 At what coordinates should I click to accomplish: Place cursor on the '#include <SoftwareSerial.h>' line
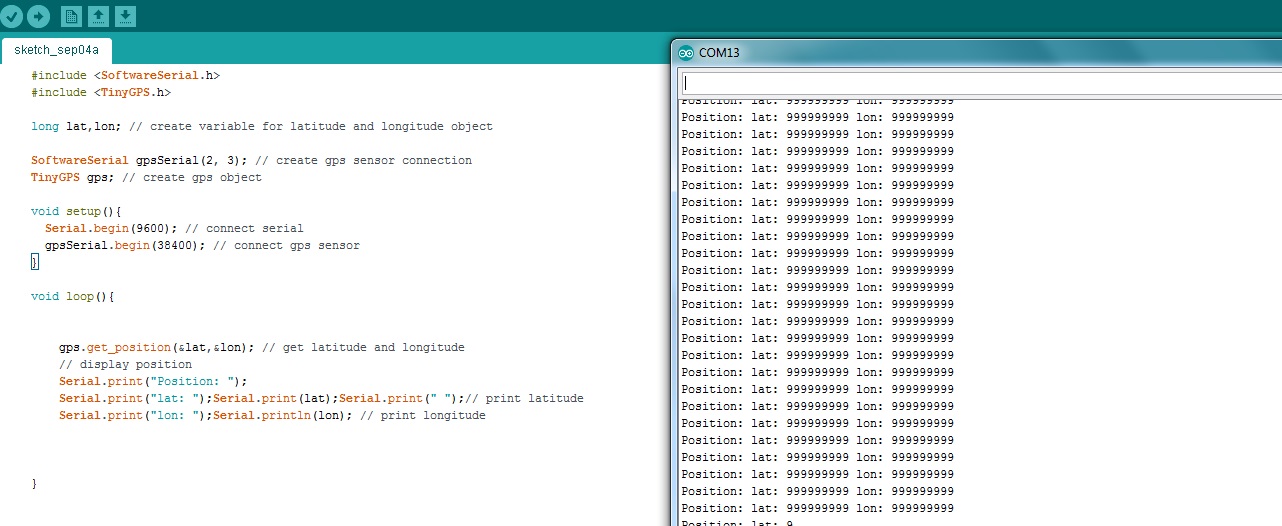125,75
